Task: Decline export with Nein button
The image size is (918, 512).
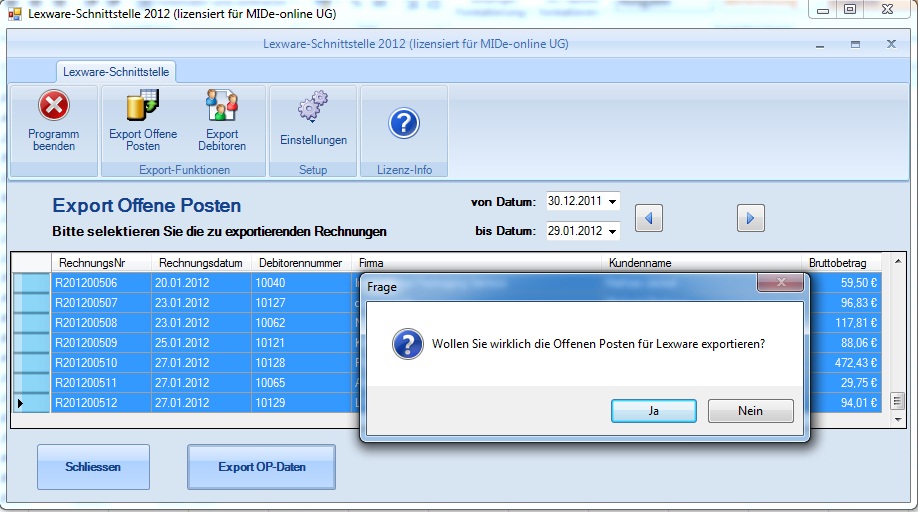Action: tap(751, 411)
